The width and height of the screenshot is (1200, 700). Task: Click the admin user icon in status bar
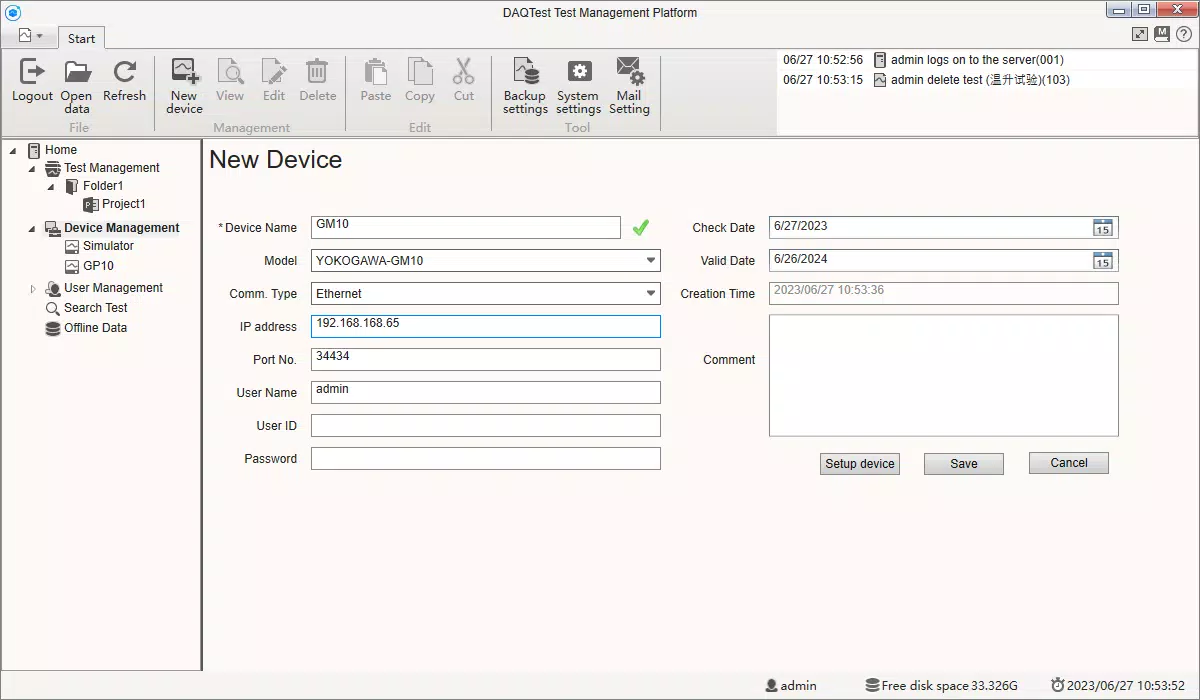[x=771, y=686]
